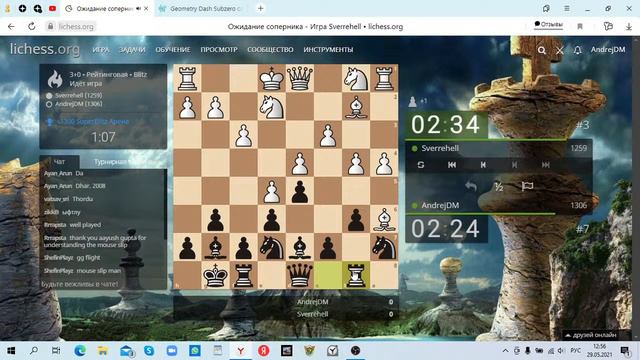This screenshot has width=640, height=360.
Task: Click the chat message input field
Action: (x=103, y=284)
